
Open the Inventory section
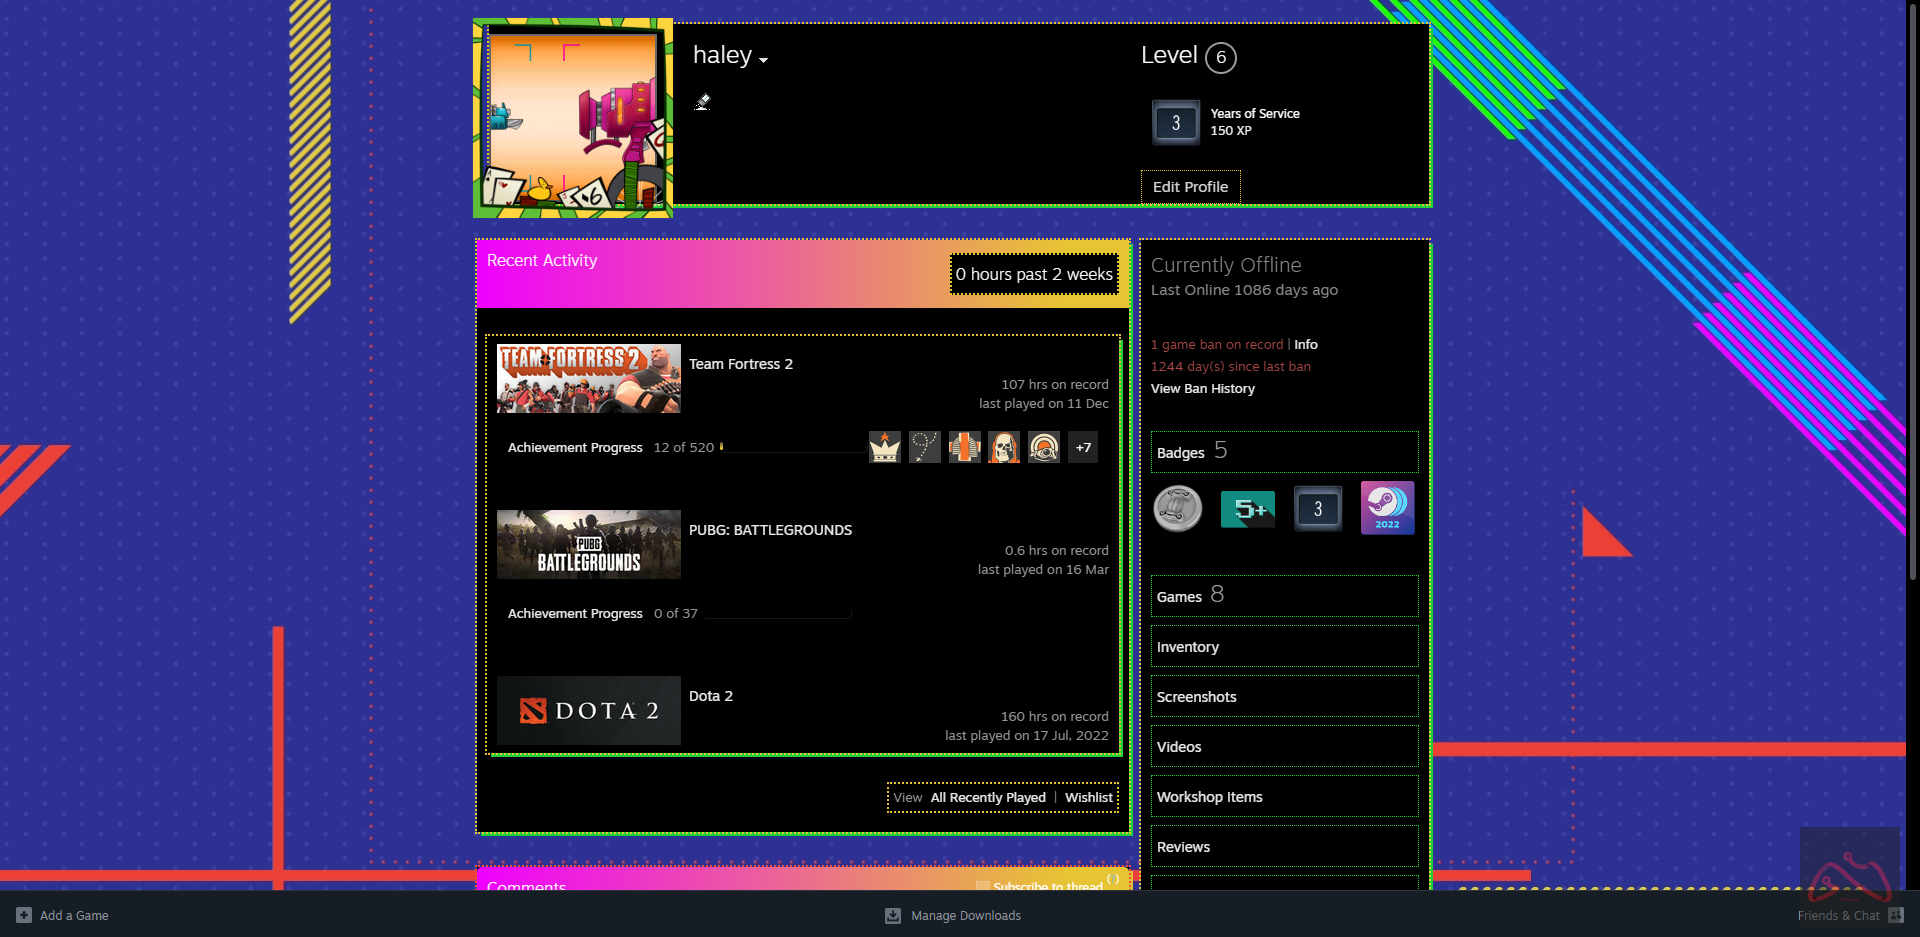click(x=1284, y=647)
